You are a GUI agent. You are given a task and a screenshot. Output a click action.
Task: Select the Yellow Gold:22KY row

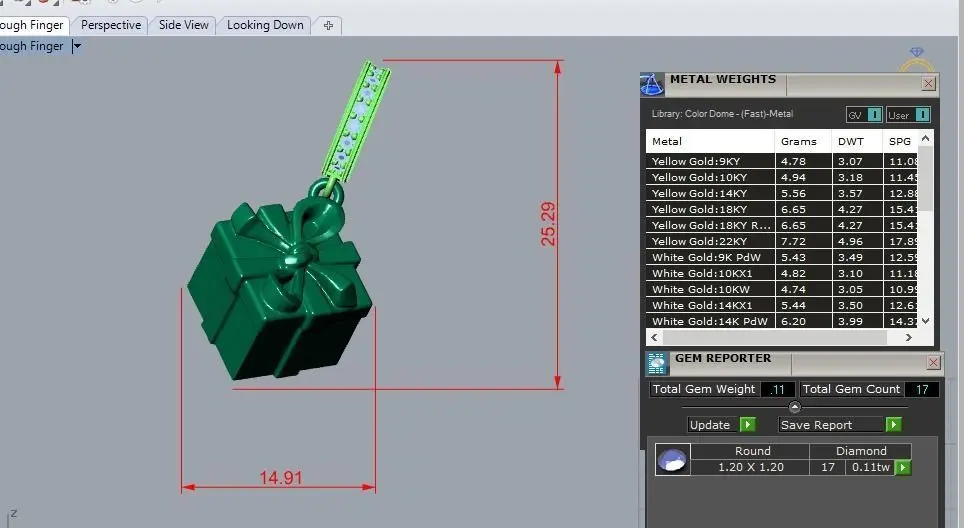pos(781,242)
